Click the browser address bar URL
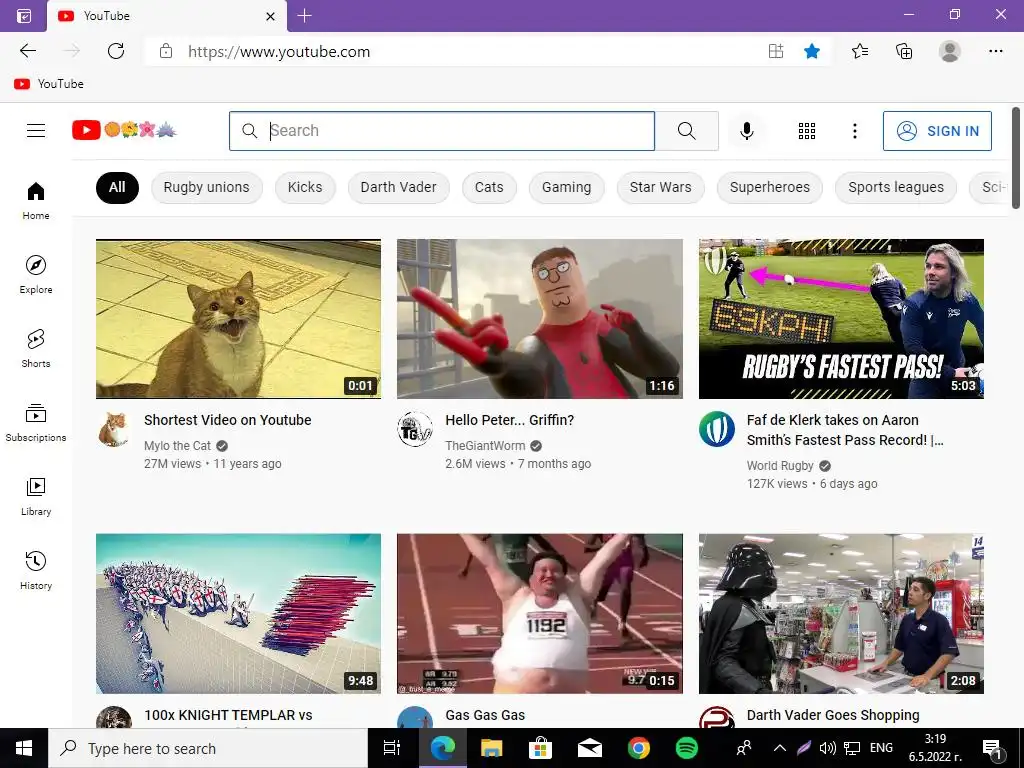Screen dimensions: 1024x768 279,52
